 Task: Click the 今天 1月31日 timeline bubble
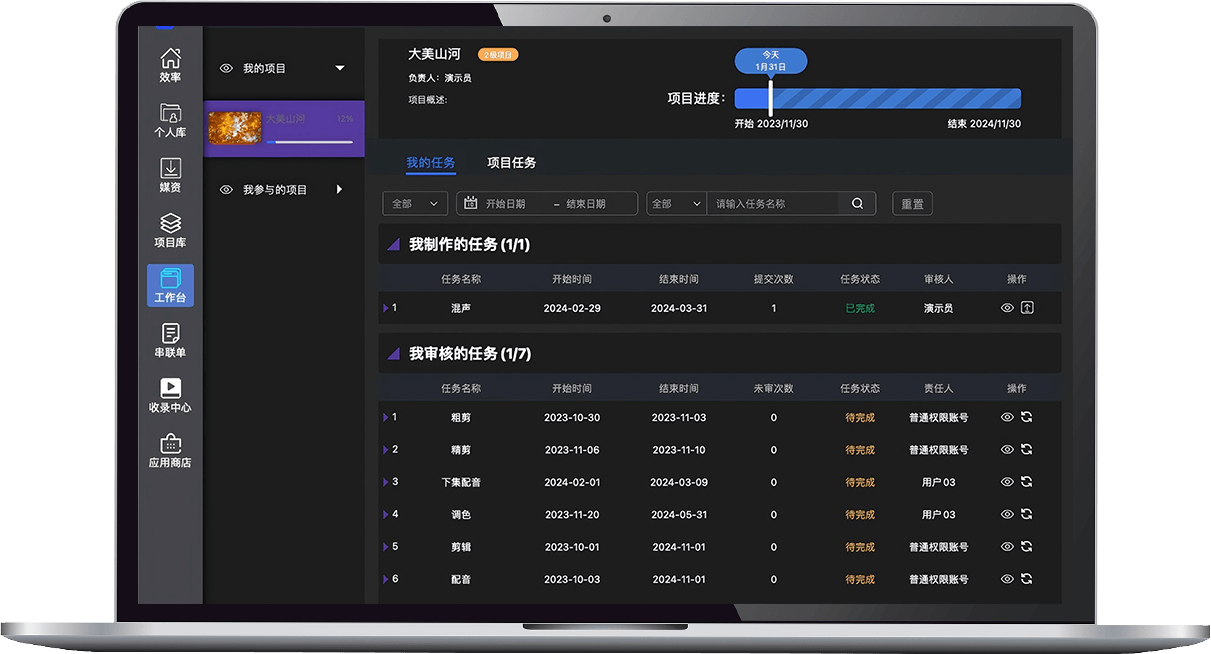click(770, 60)
